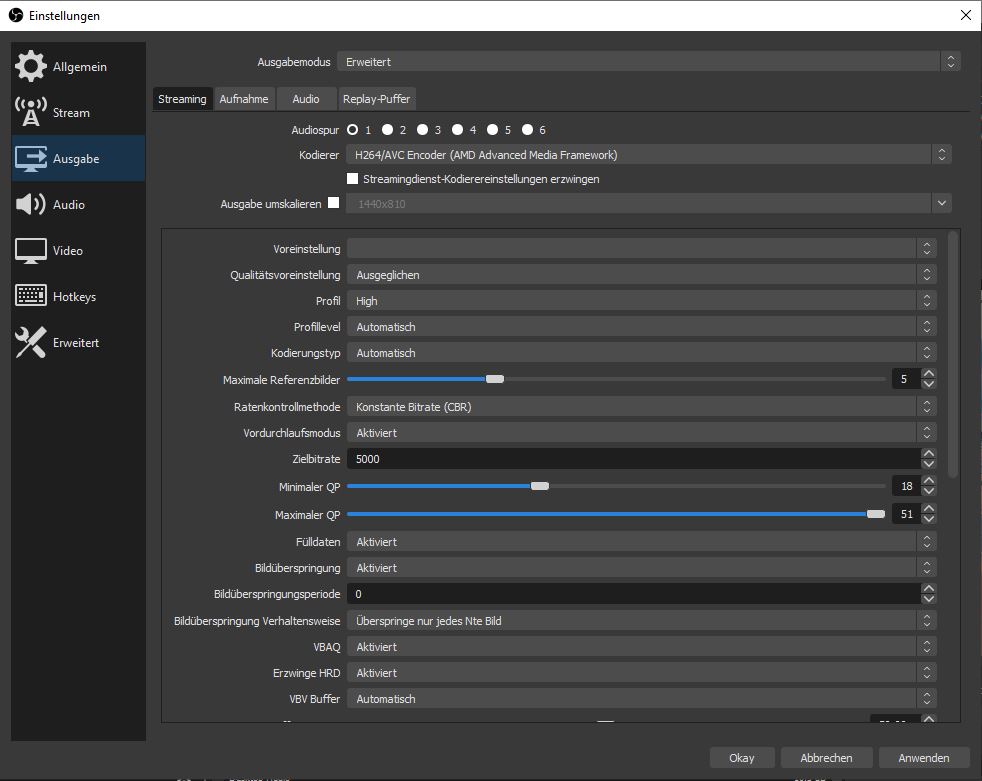Viewport: 982px width, 781px height.
Task: Click the OBS logo in title bar
Action: pyautogui.click(x=15, y=15)
